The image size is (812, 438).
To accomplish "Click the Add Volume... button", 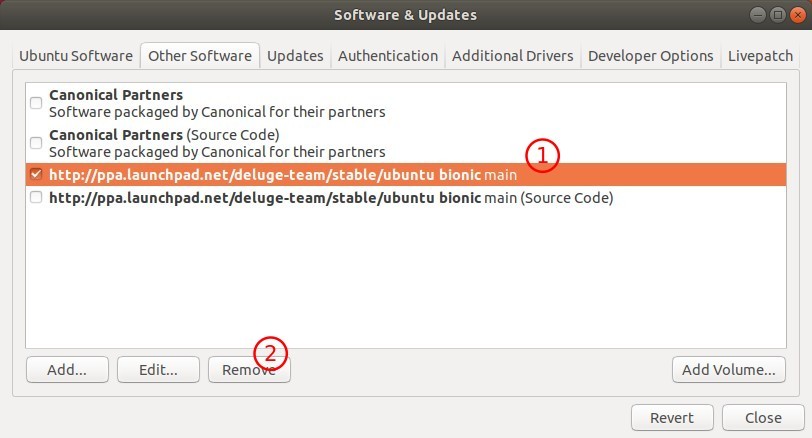I will [729, 370].
